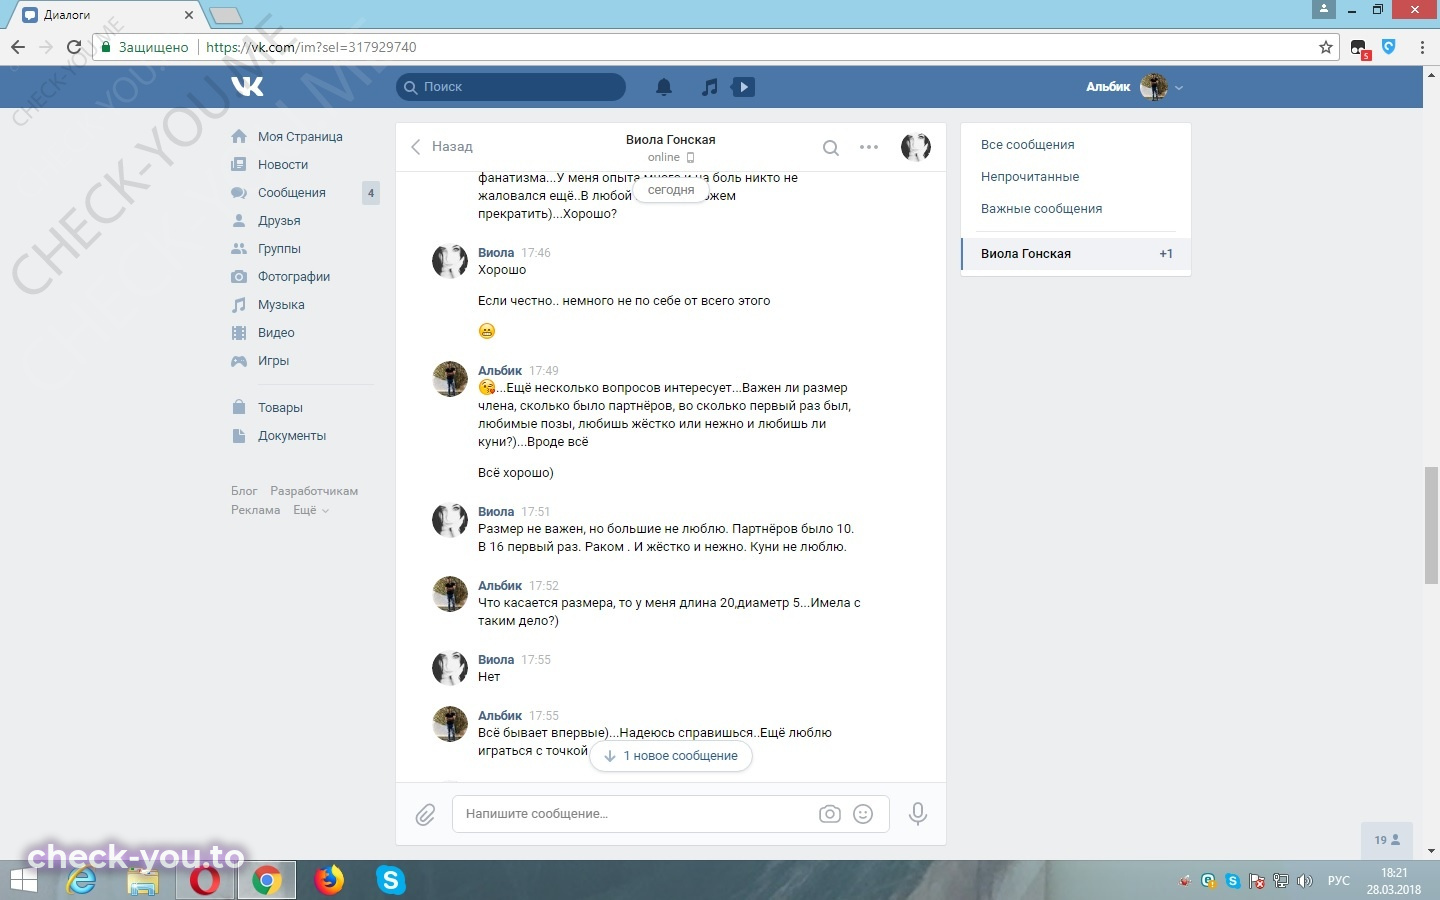The image size is (1440, 900).
Task: Click the camera icon in message box
Action: (x=830, y=814)
